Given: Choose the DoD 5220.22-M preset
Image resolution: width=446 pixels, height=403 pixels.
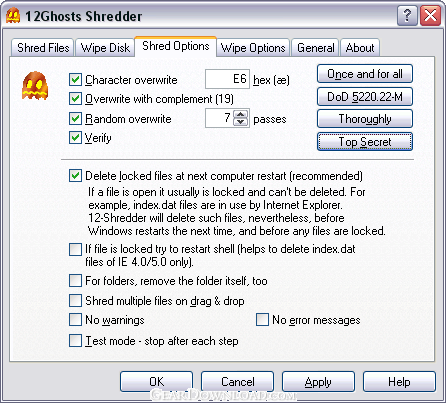Looking at the screenshot, I should pyautogui.click(x=365, y=97).
